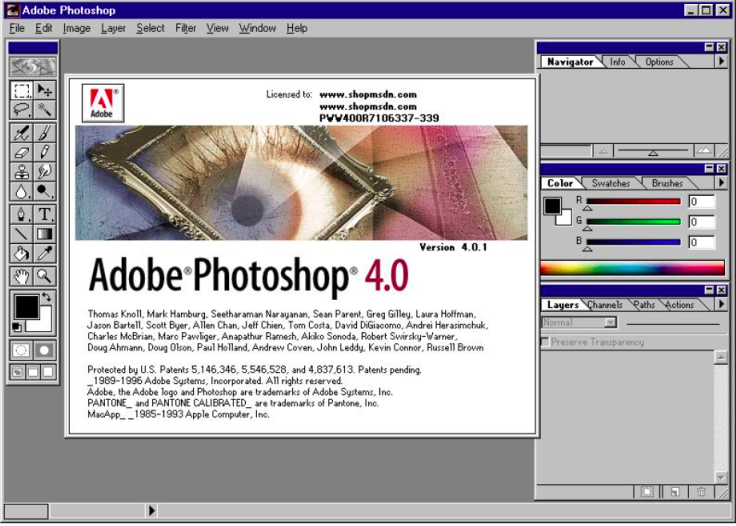Select the Rectangular Marquee tool

21,90
